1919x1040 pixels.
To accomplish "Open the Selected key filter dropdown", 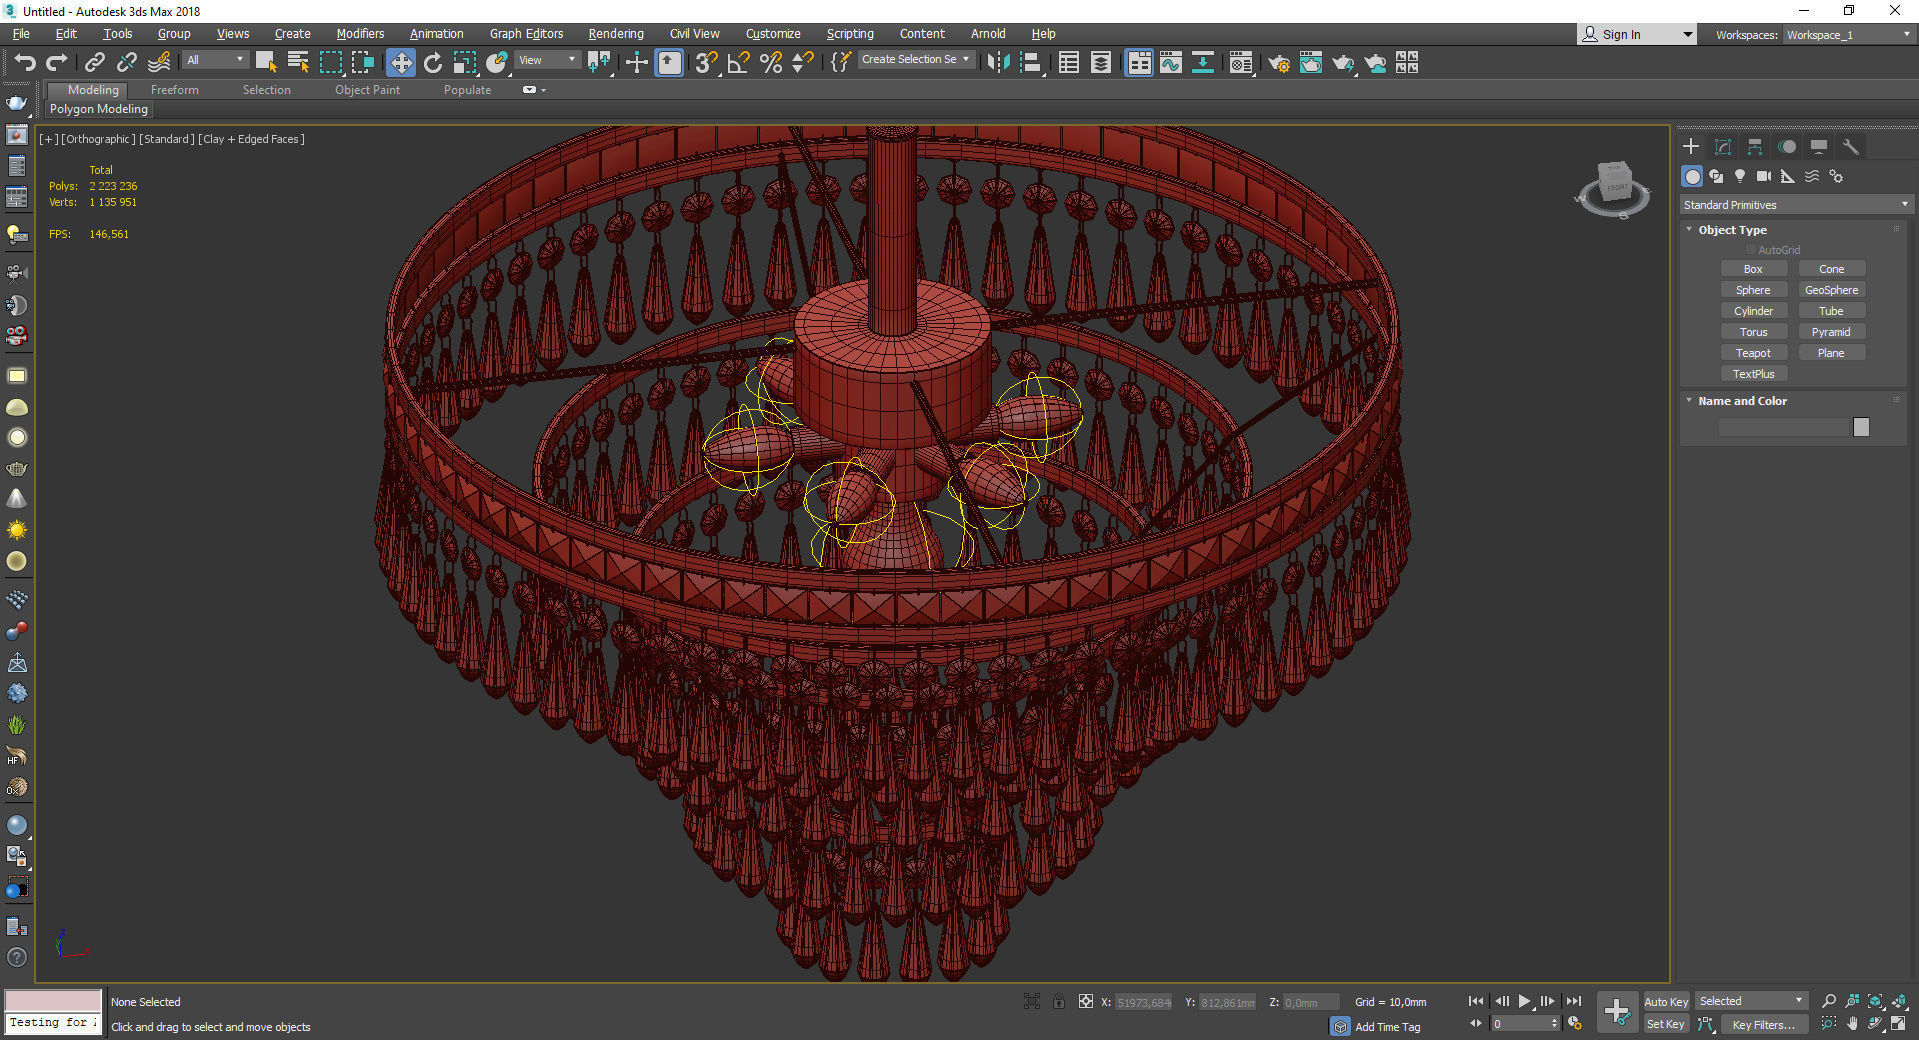I will tap(1751, 1001).
